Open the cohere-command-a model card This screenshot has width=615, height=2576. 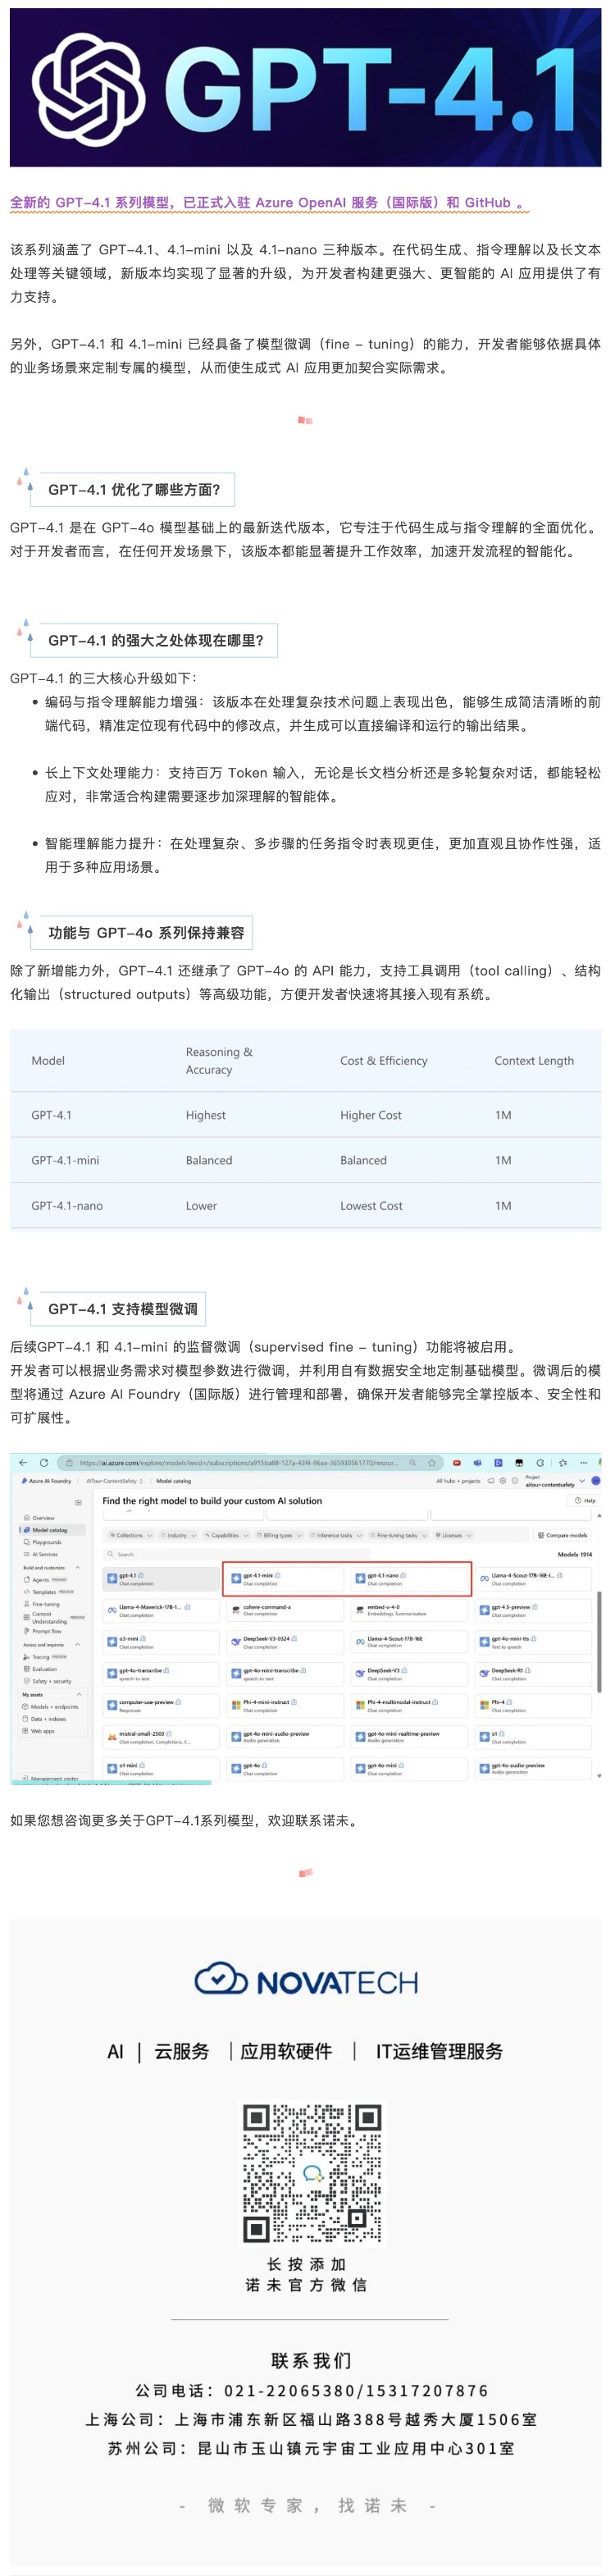pyautogui.click(x=284, y=1610)
